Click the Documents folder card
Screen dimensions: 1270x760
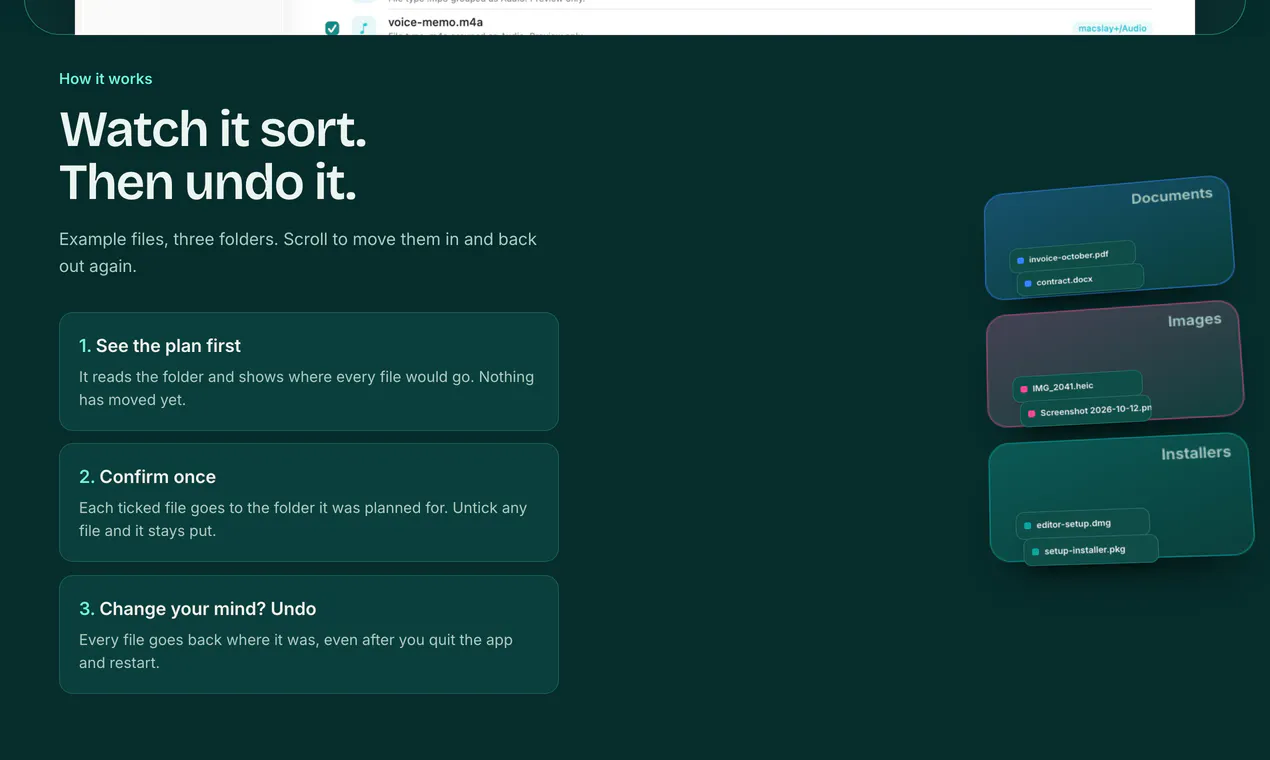pos(1109,238)
